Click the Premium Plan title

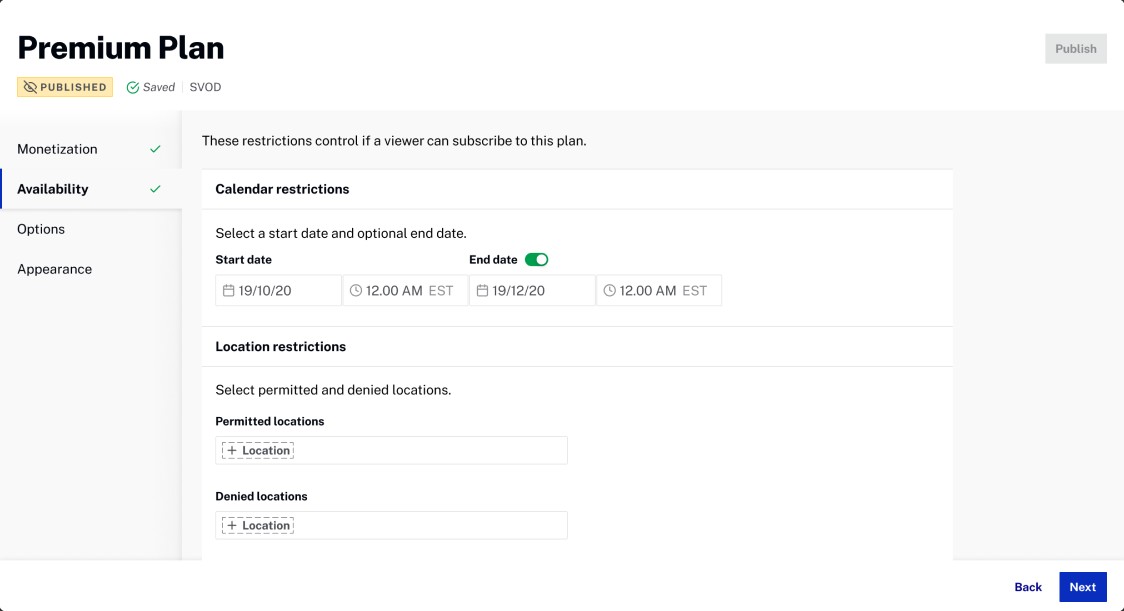click(120, 48)
